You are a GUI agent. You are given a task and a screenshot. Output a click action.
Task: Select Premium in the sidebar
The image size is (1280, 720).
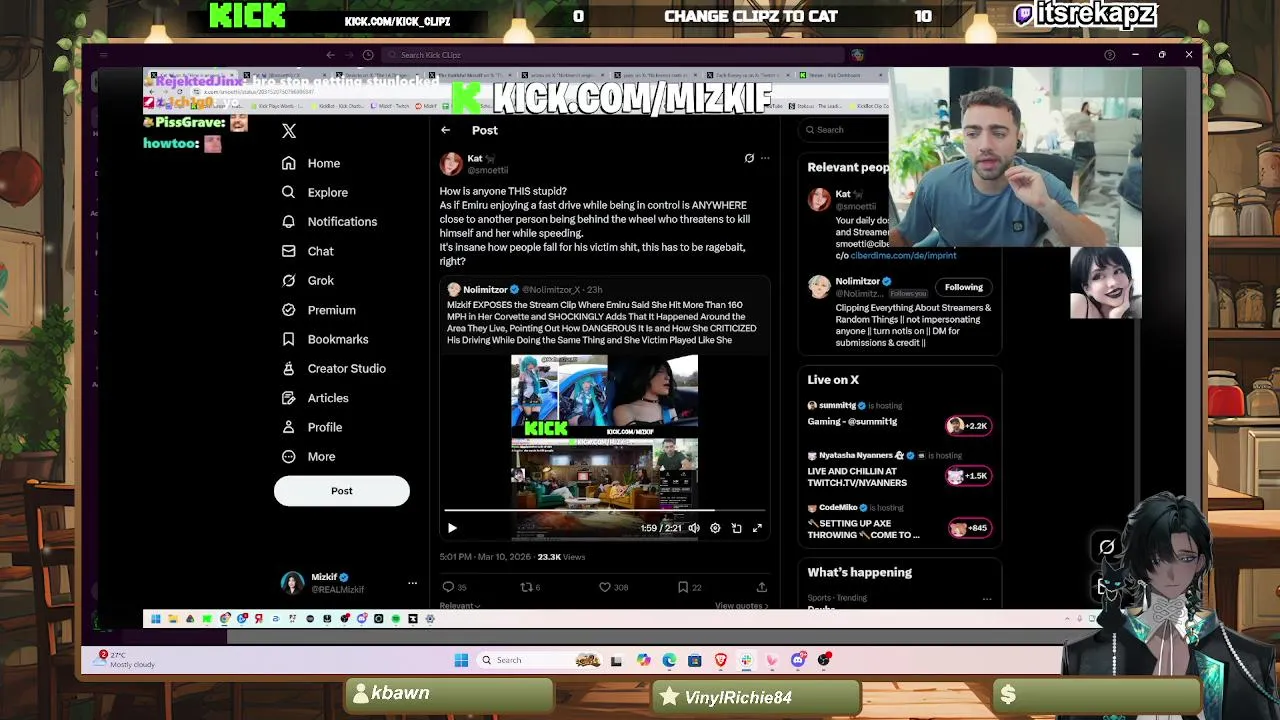click(x=319, y=310)
